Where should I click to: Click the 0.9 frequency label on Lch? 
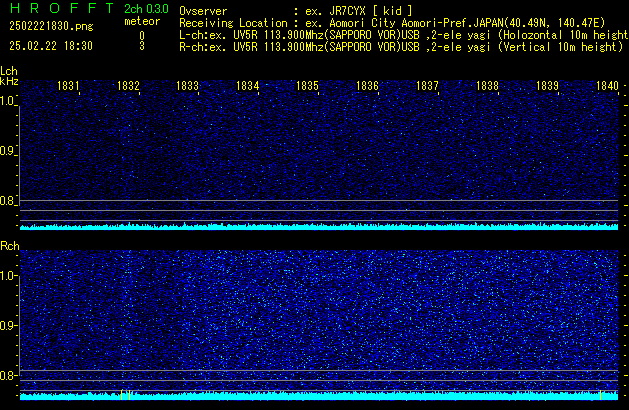[7, 151]
